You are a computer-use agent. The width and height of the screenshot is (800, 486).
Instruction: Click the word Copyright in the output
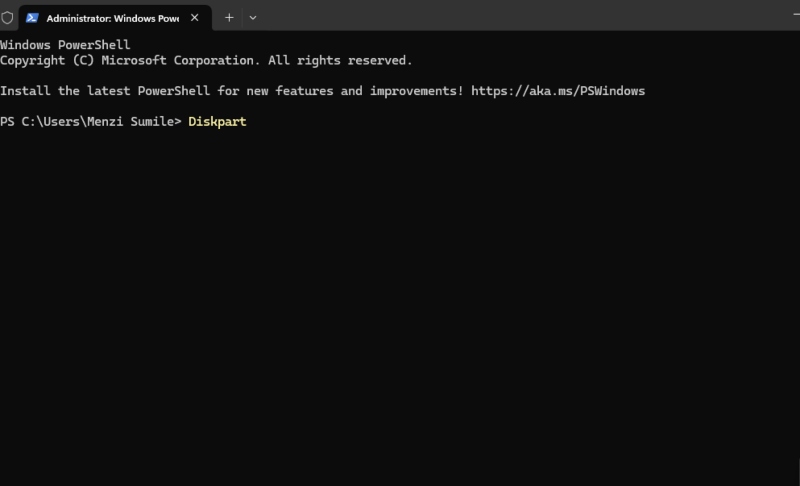(33, 60)
